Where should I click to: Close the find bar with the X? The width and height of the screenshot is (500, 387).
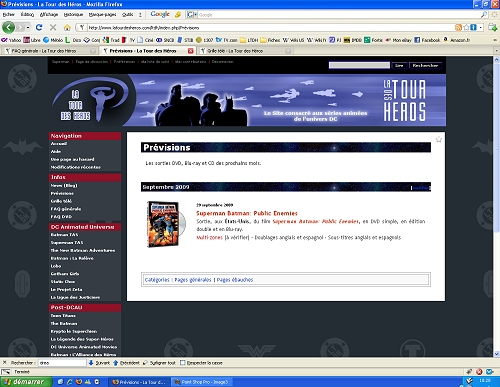[x=4, y=363]
